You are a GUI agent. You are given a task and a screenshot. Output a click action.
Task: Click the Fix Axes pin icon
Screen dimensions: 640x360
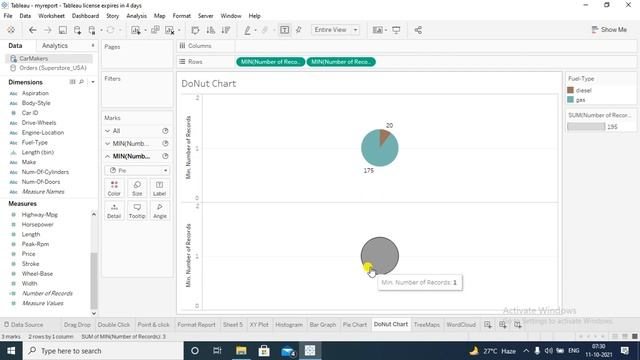click(x=299, y=30)
